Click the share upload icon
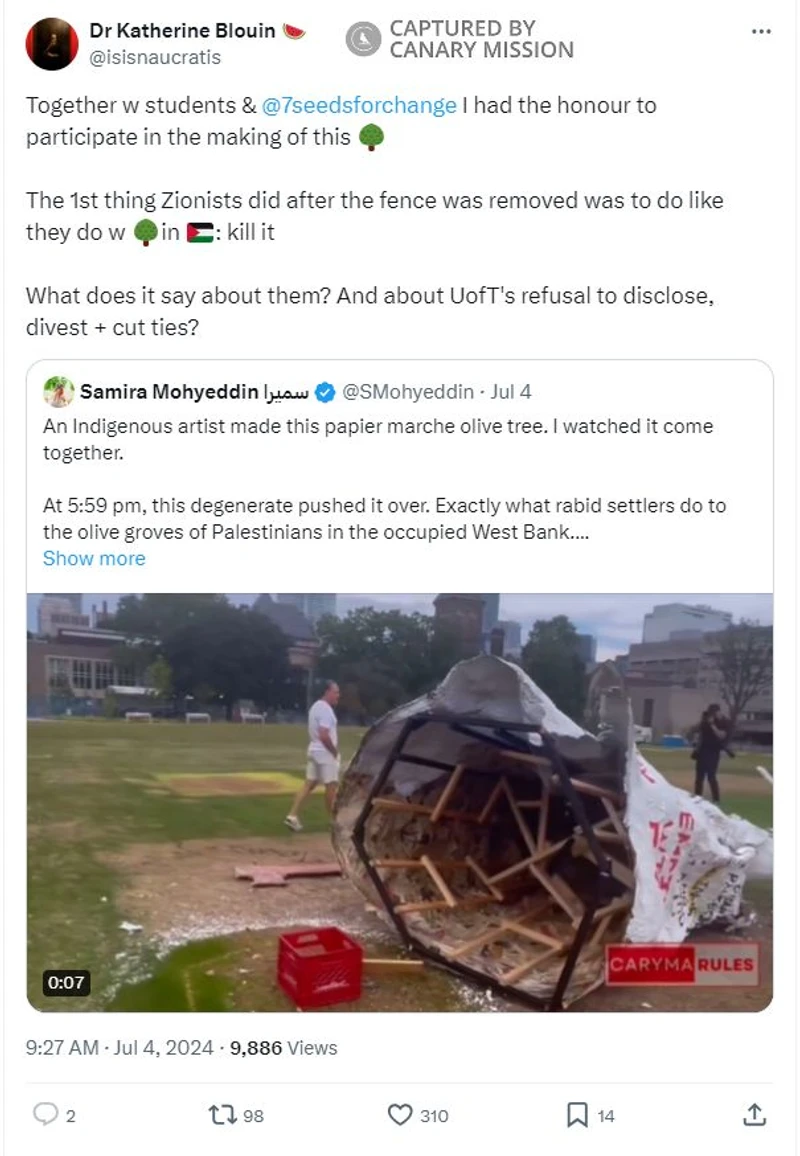The image size is (800, 1156). (755, 1115)
